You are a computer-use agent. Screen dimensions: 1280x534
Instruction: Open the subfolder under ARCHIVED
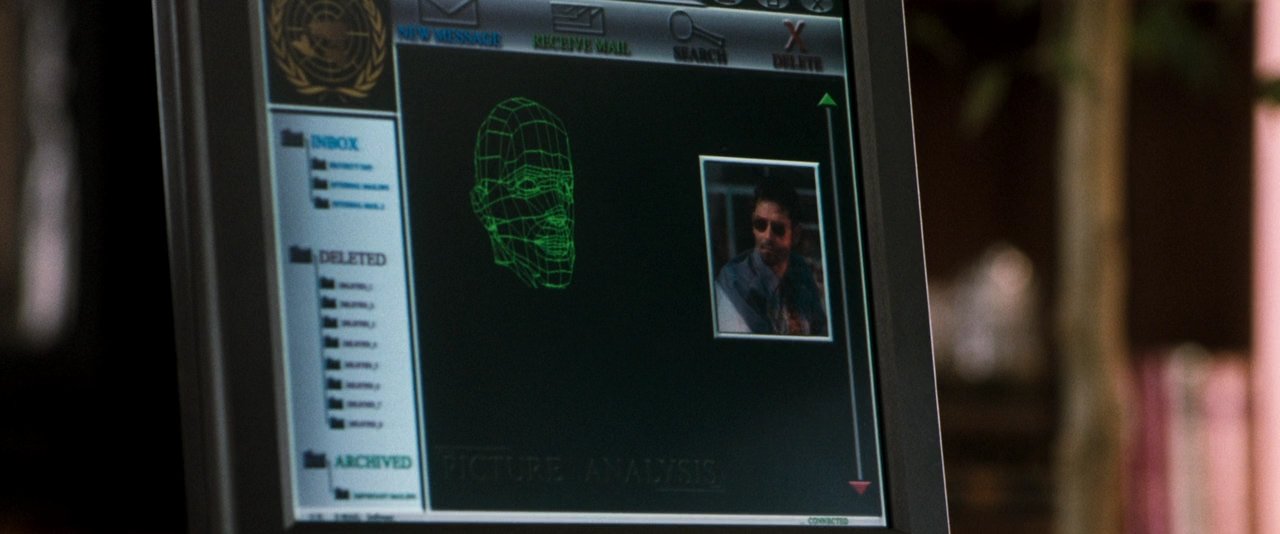[342, 493]
